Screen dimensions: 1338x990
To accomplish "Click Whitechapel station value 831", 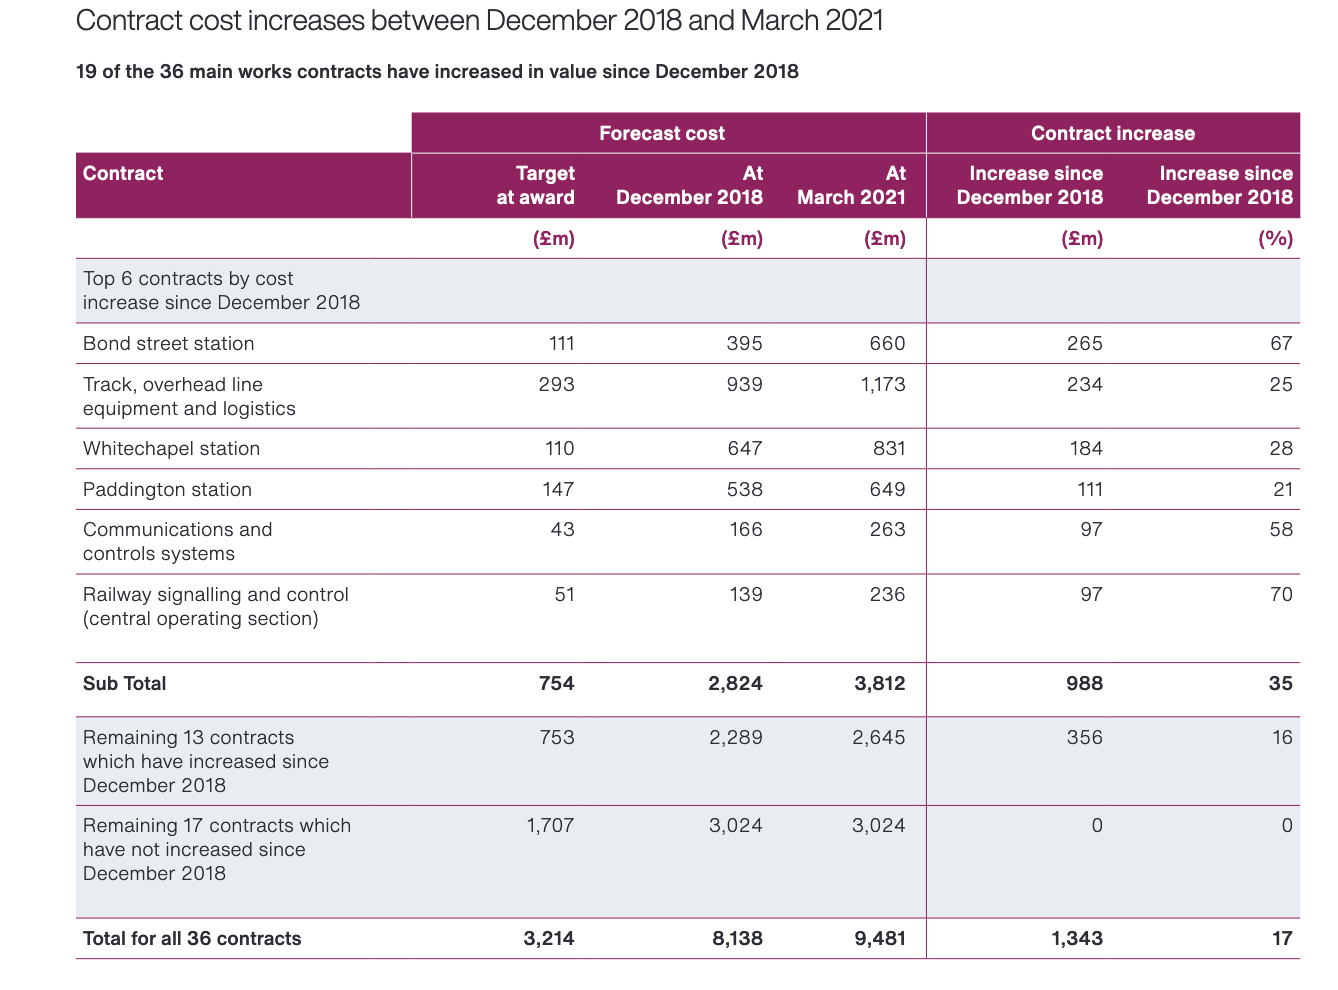I will coord(887,448).
